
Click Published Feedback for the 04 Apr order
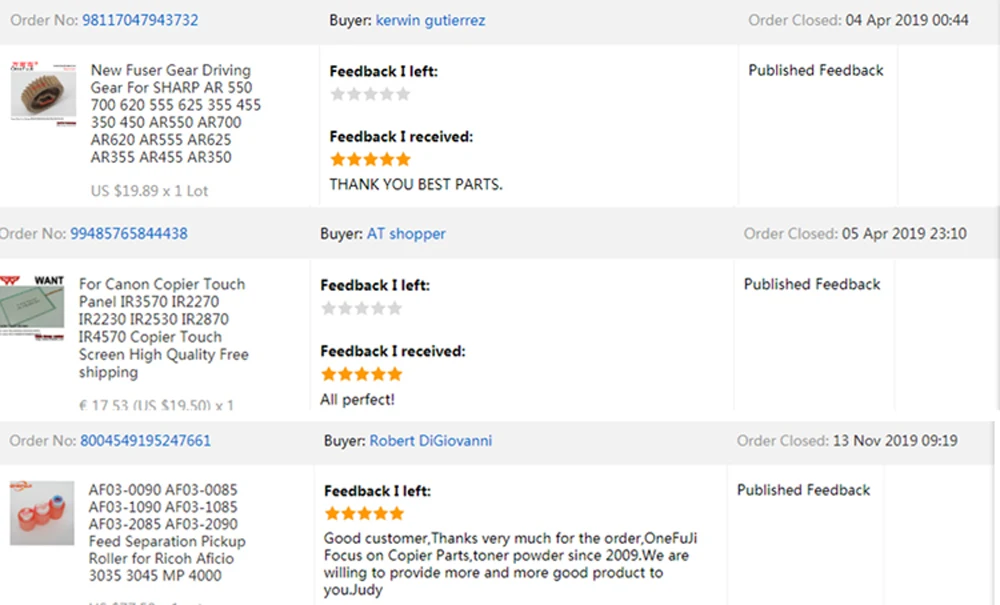816,71
